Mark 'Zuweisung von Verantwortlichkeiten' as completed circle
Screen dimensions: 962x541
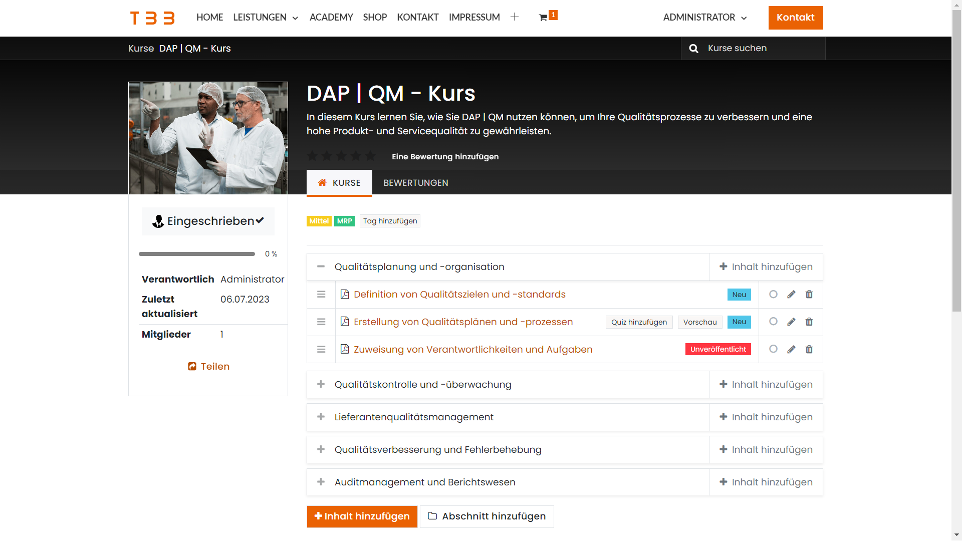(x=773, y=349)
